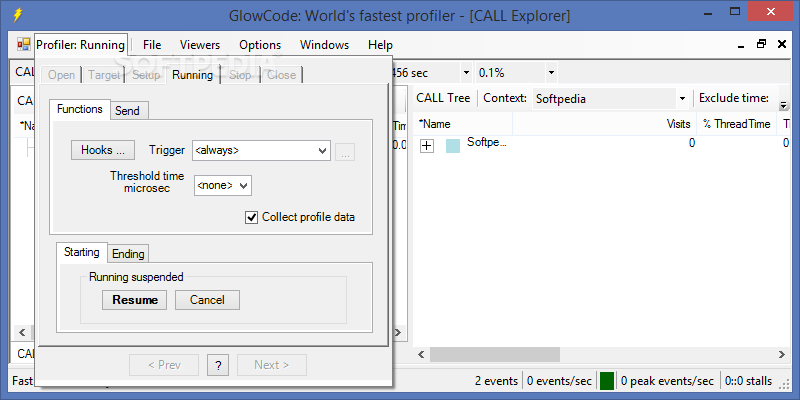
Task: Click the 2 events status entry
Action: tap(496, 381)
